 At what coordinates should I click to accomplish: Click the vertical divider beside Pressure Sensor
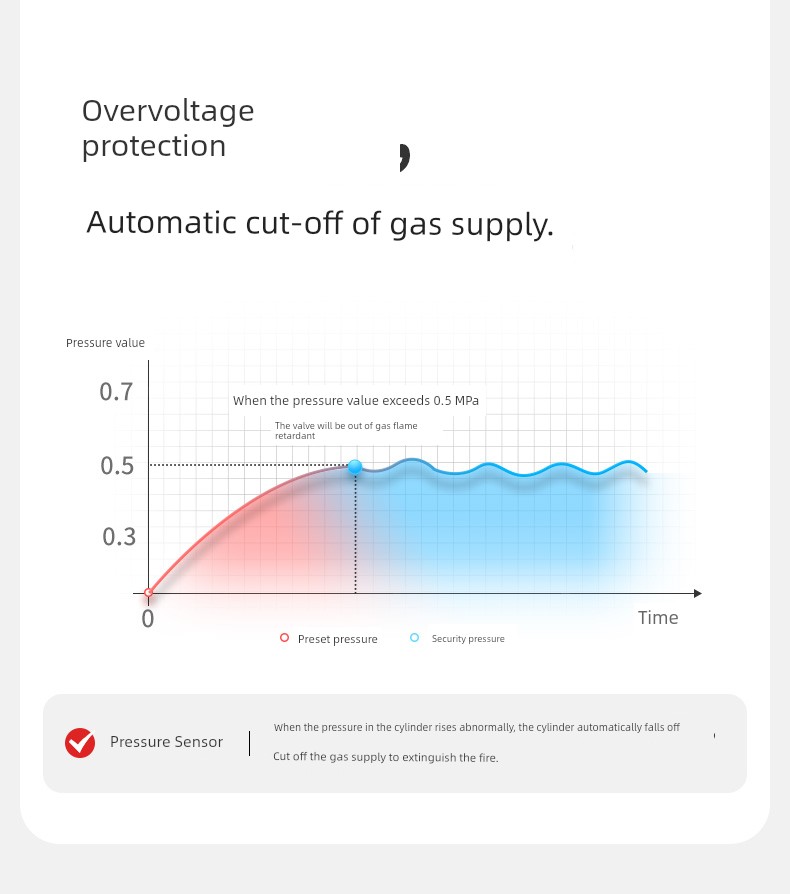coord(250,742)
